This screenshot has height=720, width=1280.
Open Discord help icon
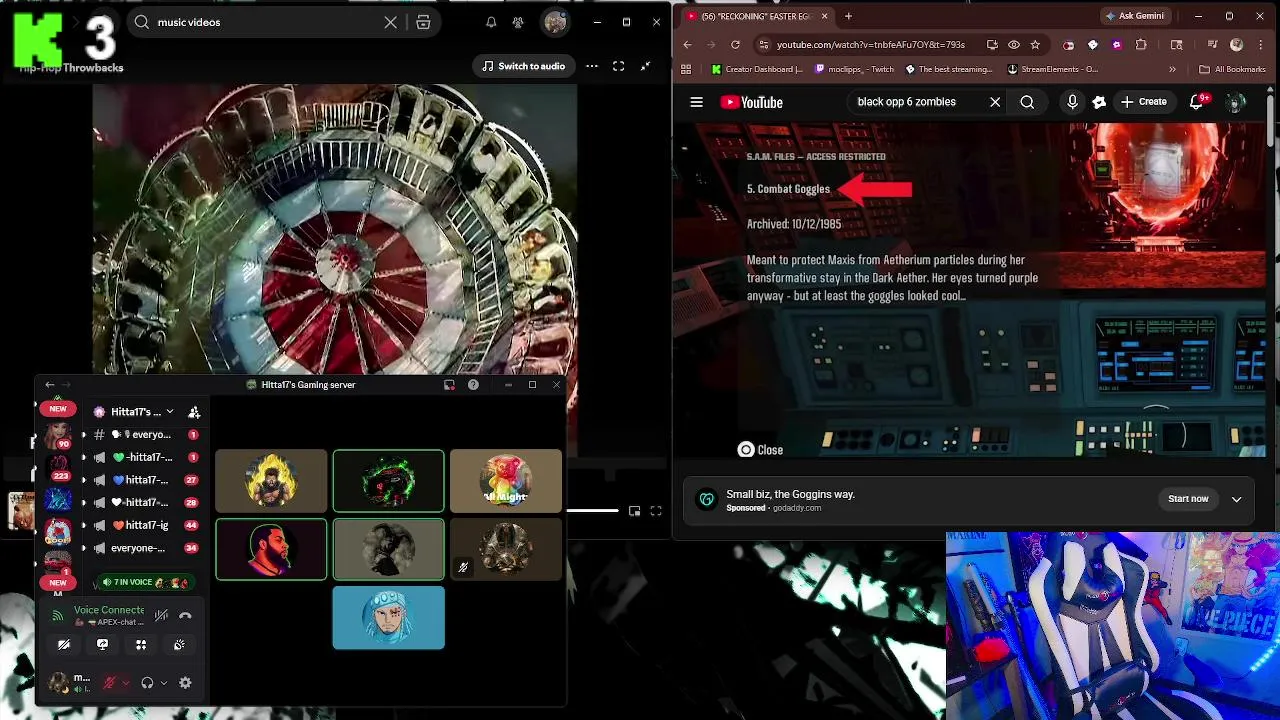coord(473,385)
